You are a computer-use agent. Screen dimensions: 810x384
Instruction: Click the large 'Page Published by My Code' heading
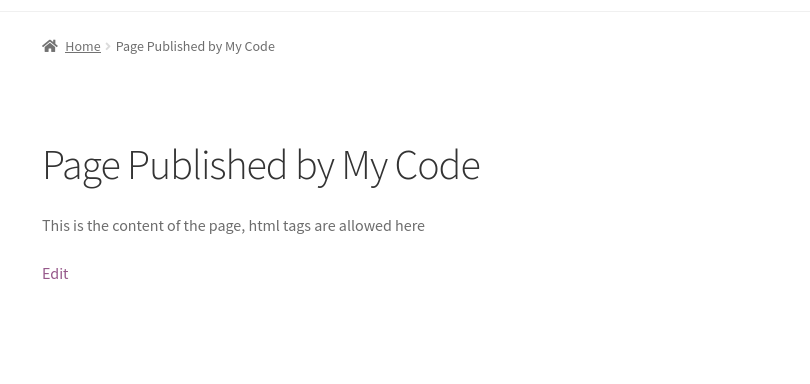click(x=261, y=165)
